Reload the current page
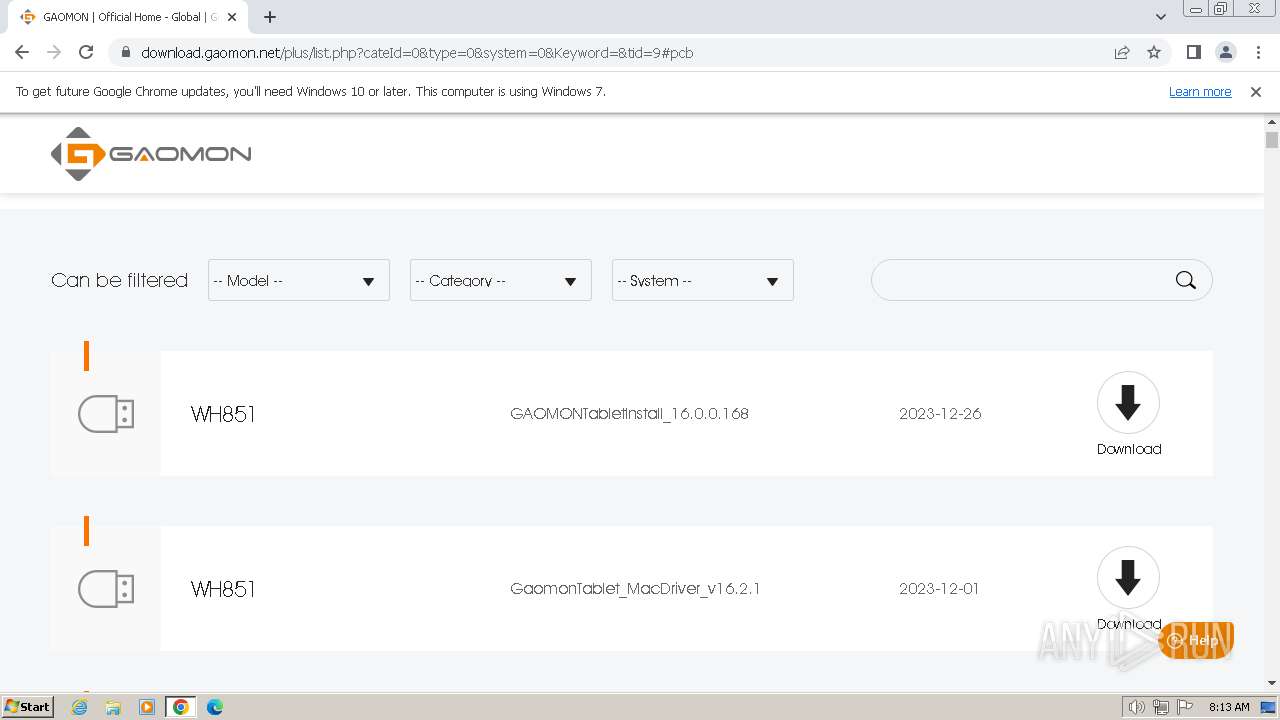Viewport: 1280px width, 720px height. (x=86, y=53)
